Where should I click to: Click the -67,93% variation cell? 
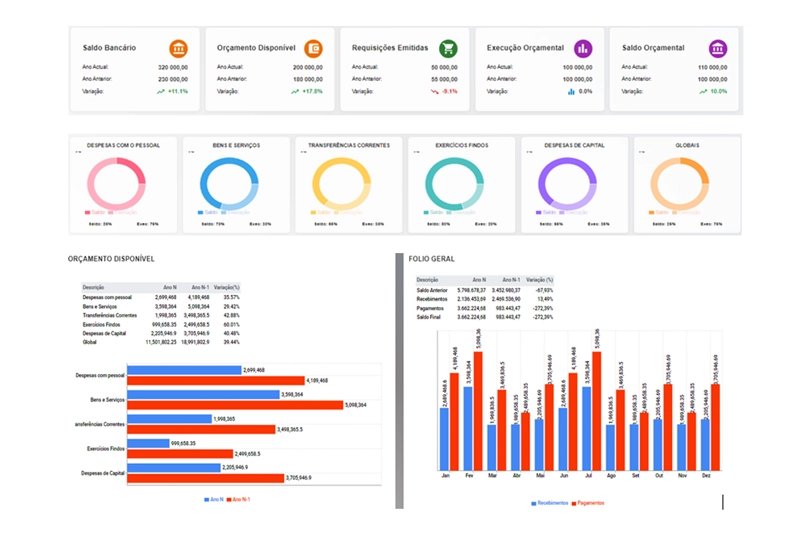click(x=543, y=290)
